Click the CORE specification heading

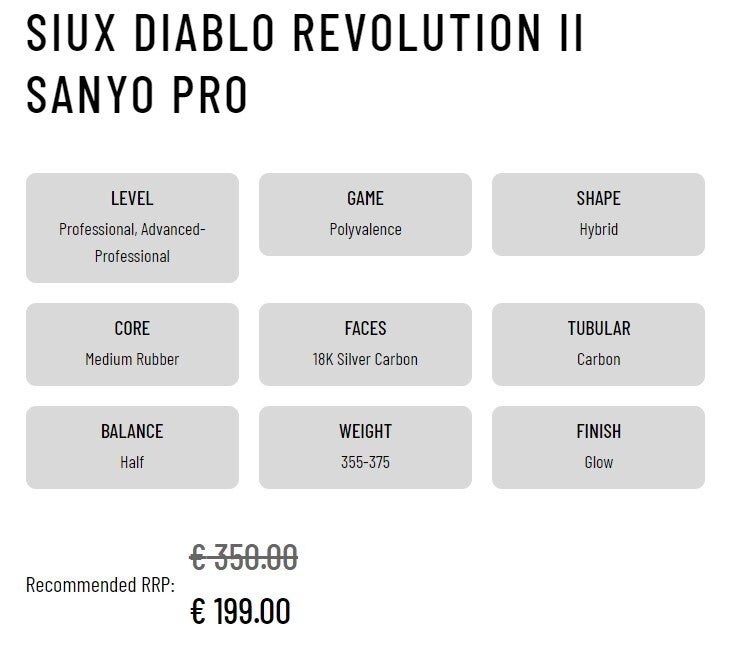click(x=132, y=328)
